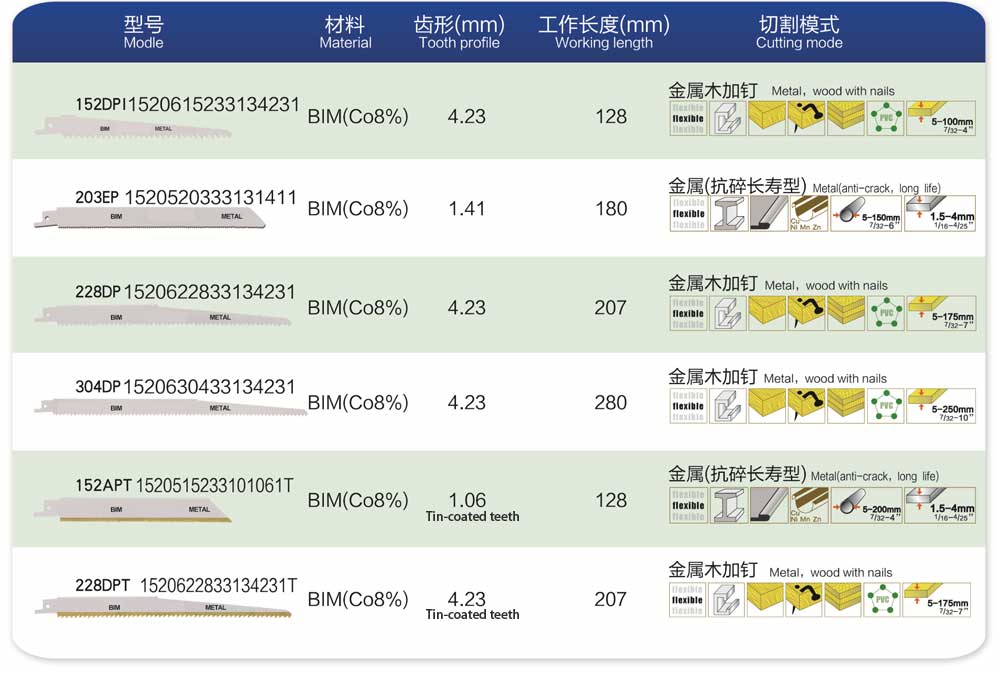Click the flexible icon for model 203EP
The height and width of the screenshot is (697, 1000).
[x=688, y=213]
